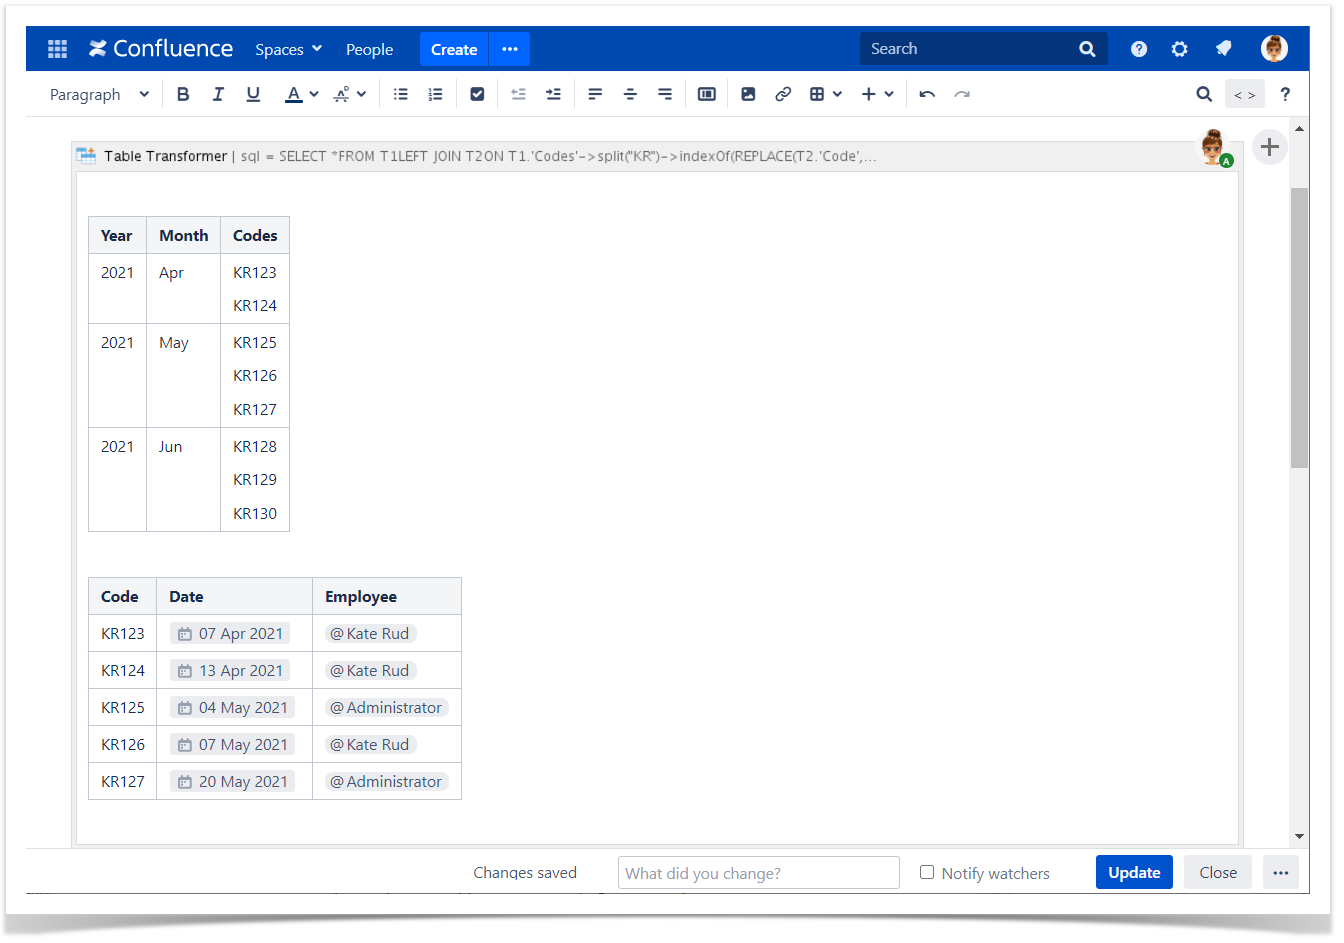Open the app switcher grid
This screenshot has width=1344, height=943.
(x=57, y=49)
